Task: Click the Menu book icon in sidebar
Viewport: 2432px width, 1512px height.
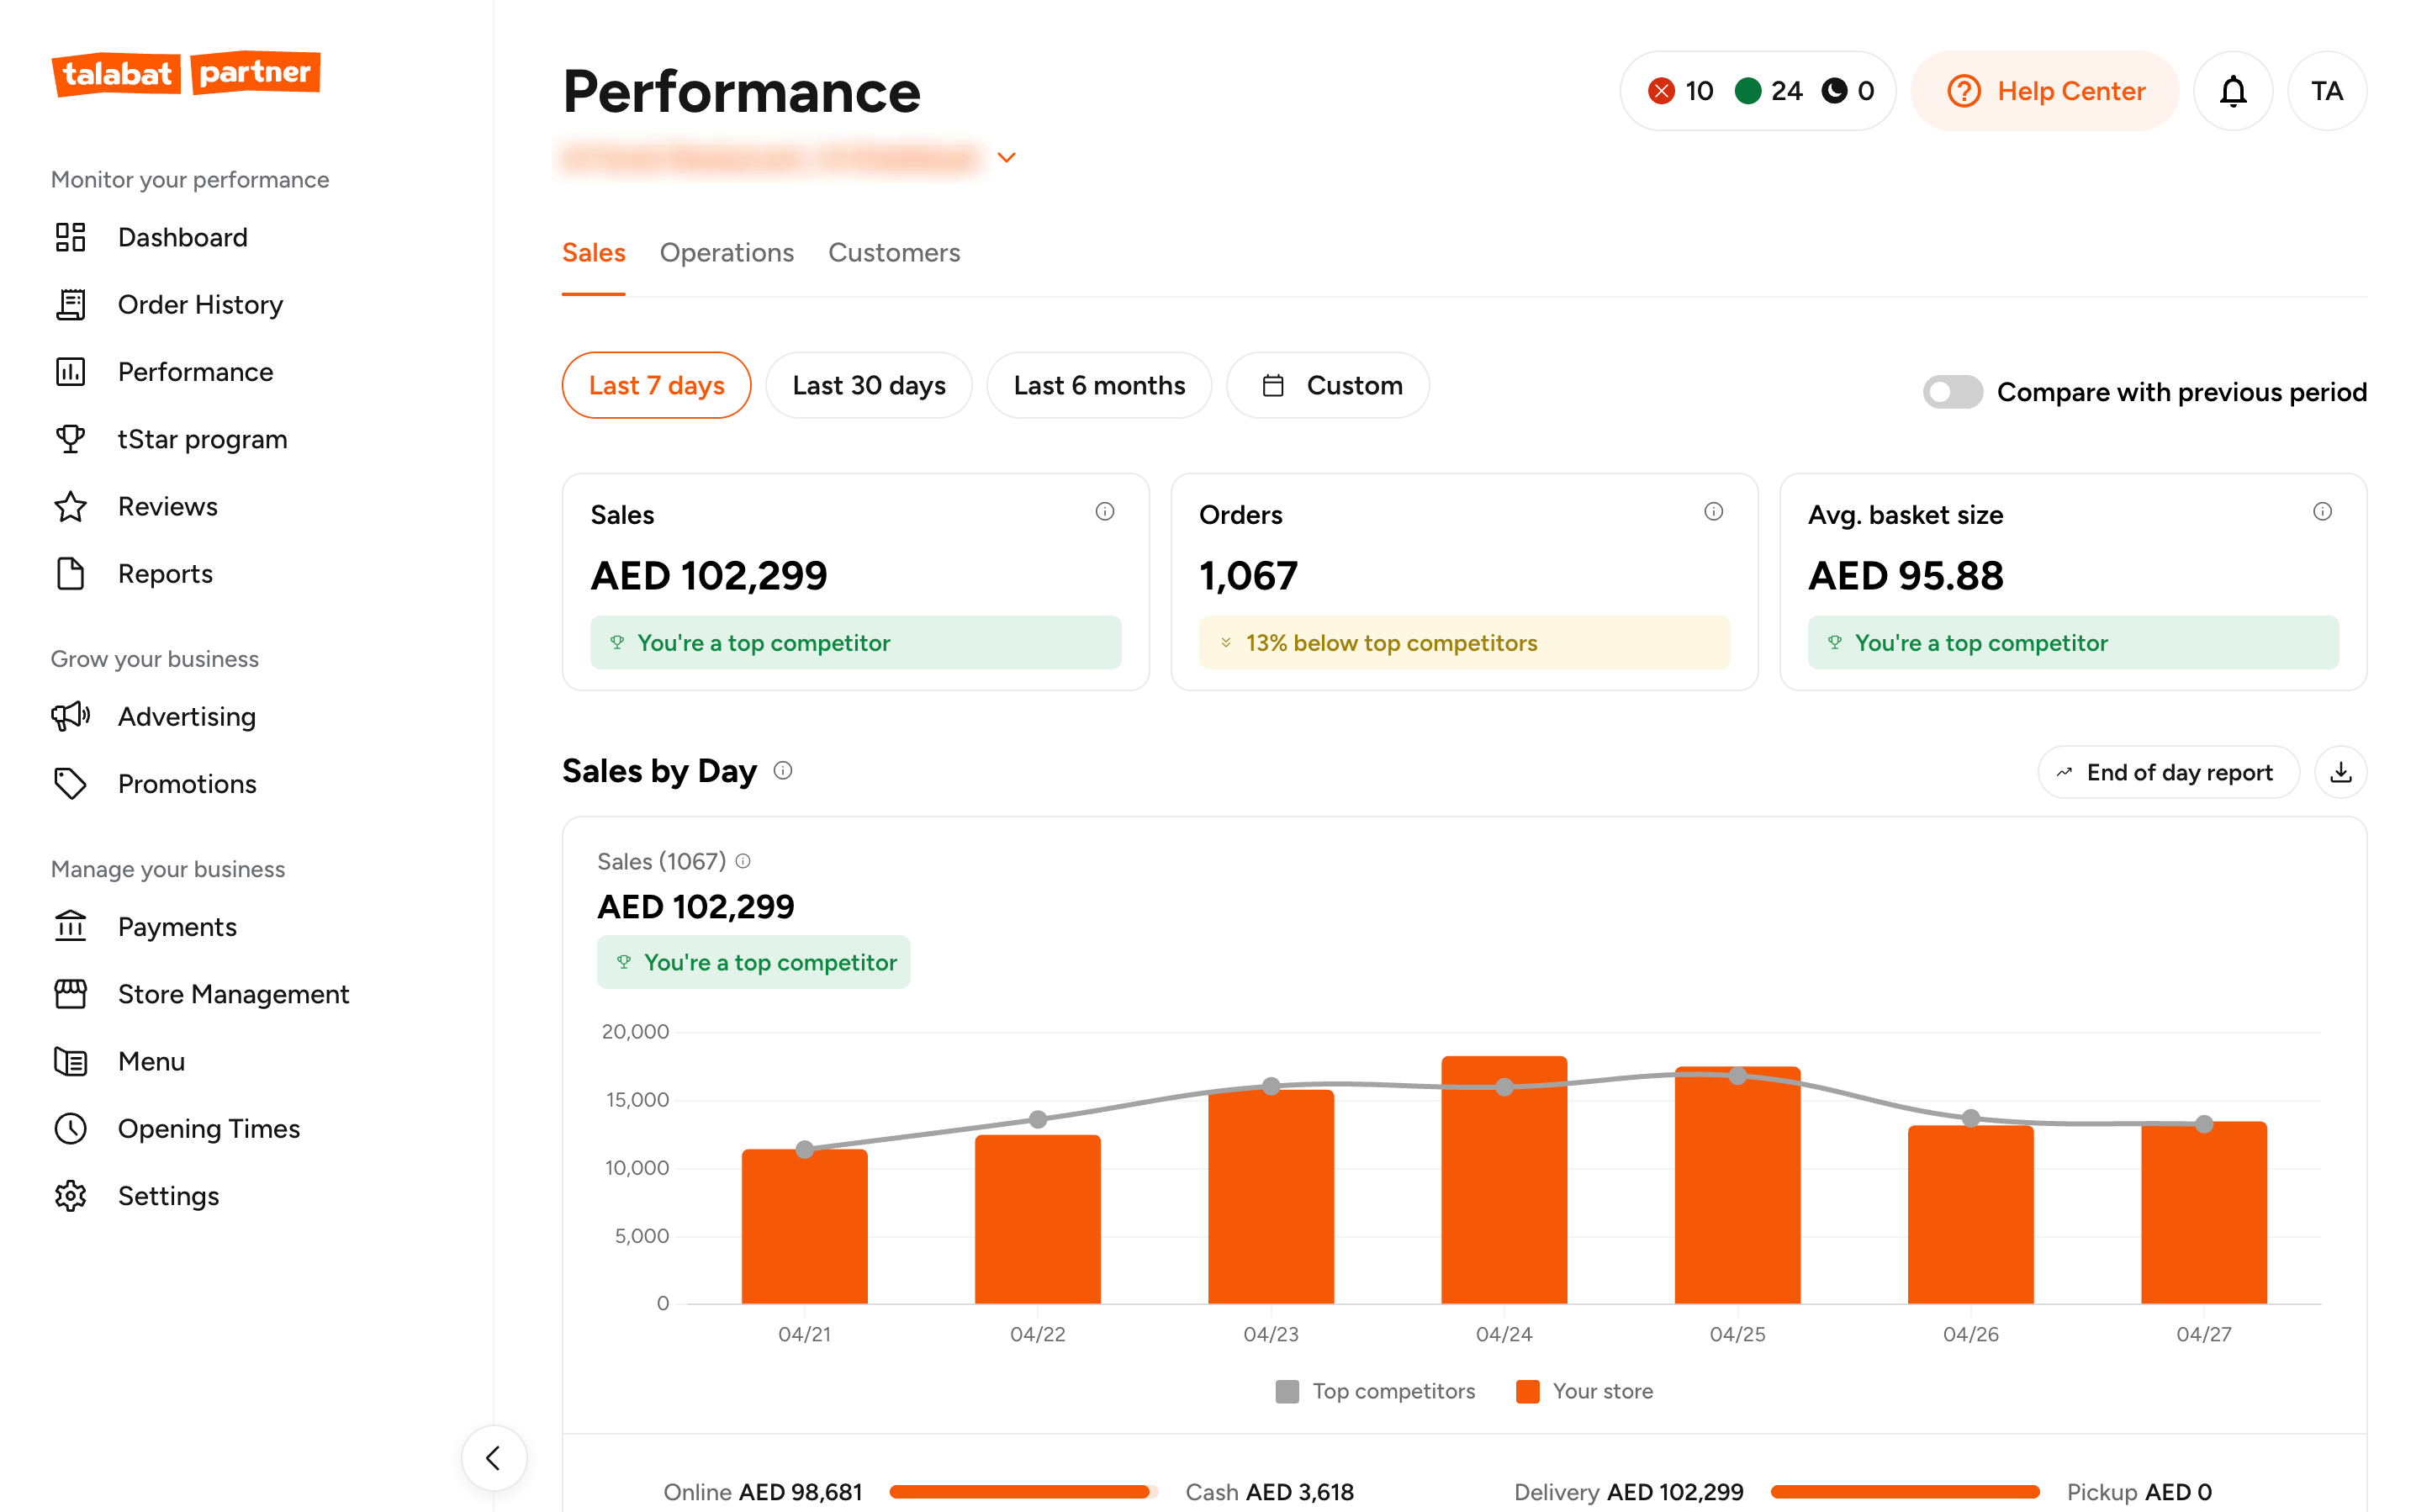Action: click(70, 1061)
